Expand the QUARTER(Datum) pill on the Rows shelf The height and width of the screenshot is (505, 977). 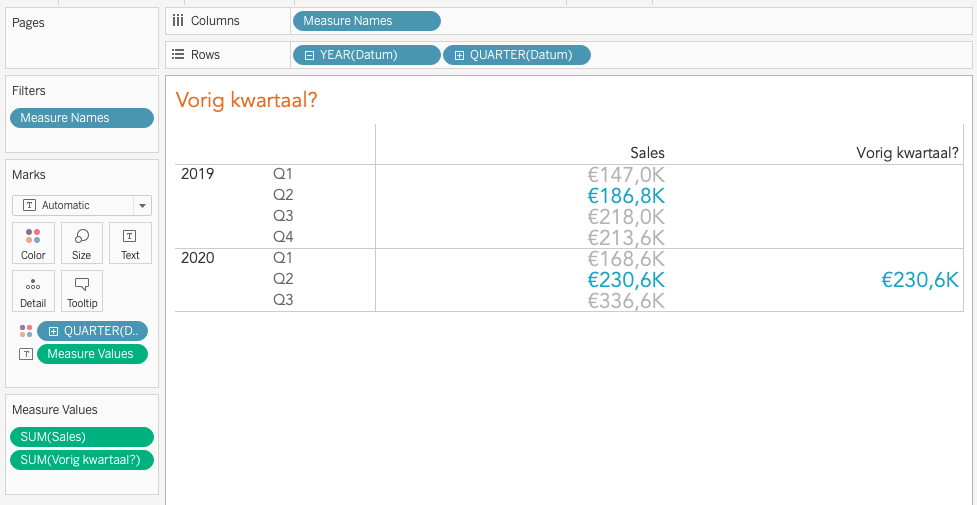459,55
